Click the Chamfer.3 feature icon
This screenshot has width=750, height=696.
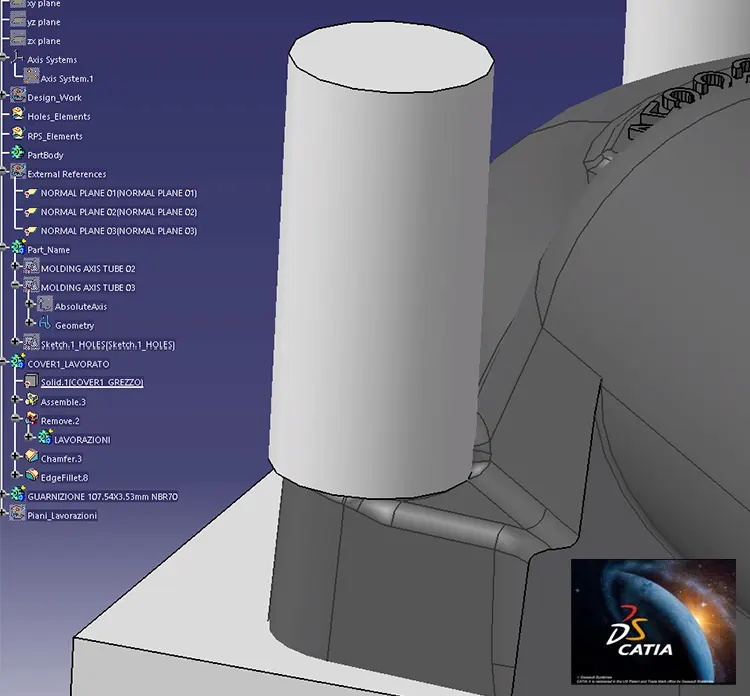pyautogui.click(x=32, y=457)
